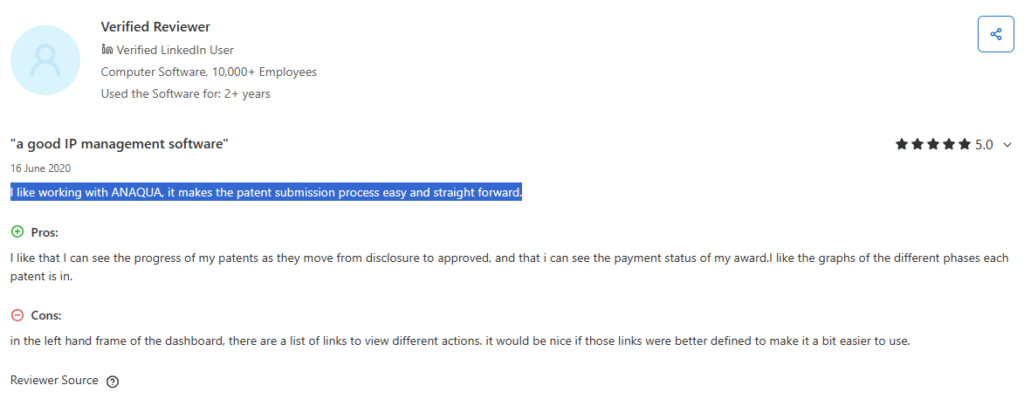The image size is (1024, 406).
Task: Click the Verified Reviewer name
Action: click(x=155, y=27)
